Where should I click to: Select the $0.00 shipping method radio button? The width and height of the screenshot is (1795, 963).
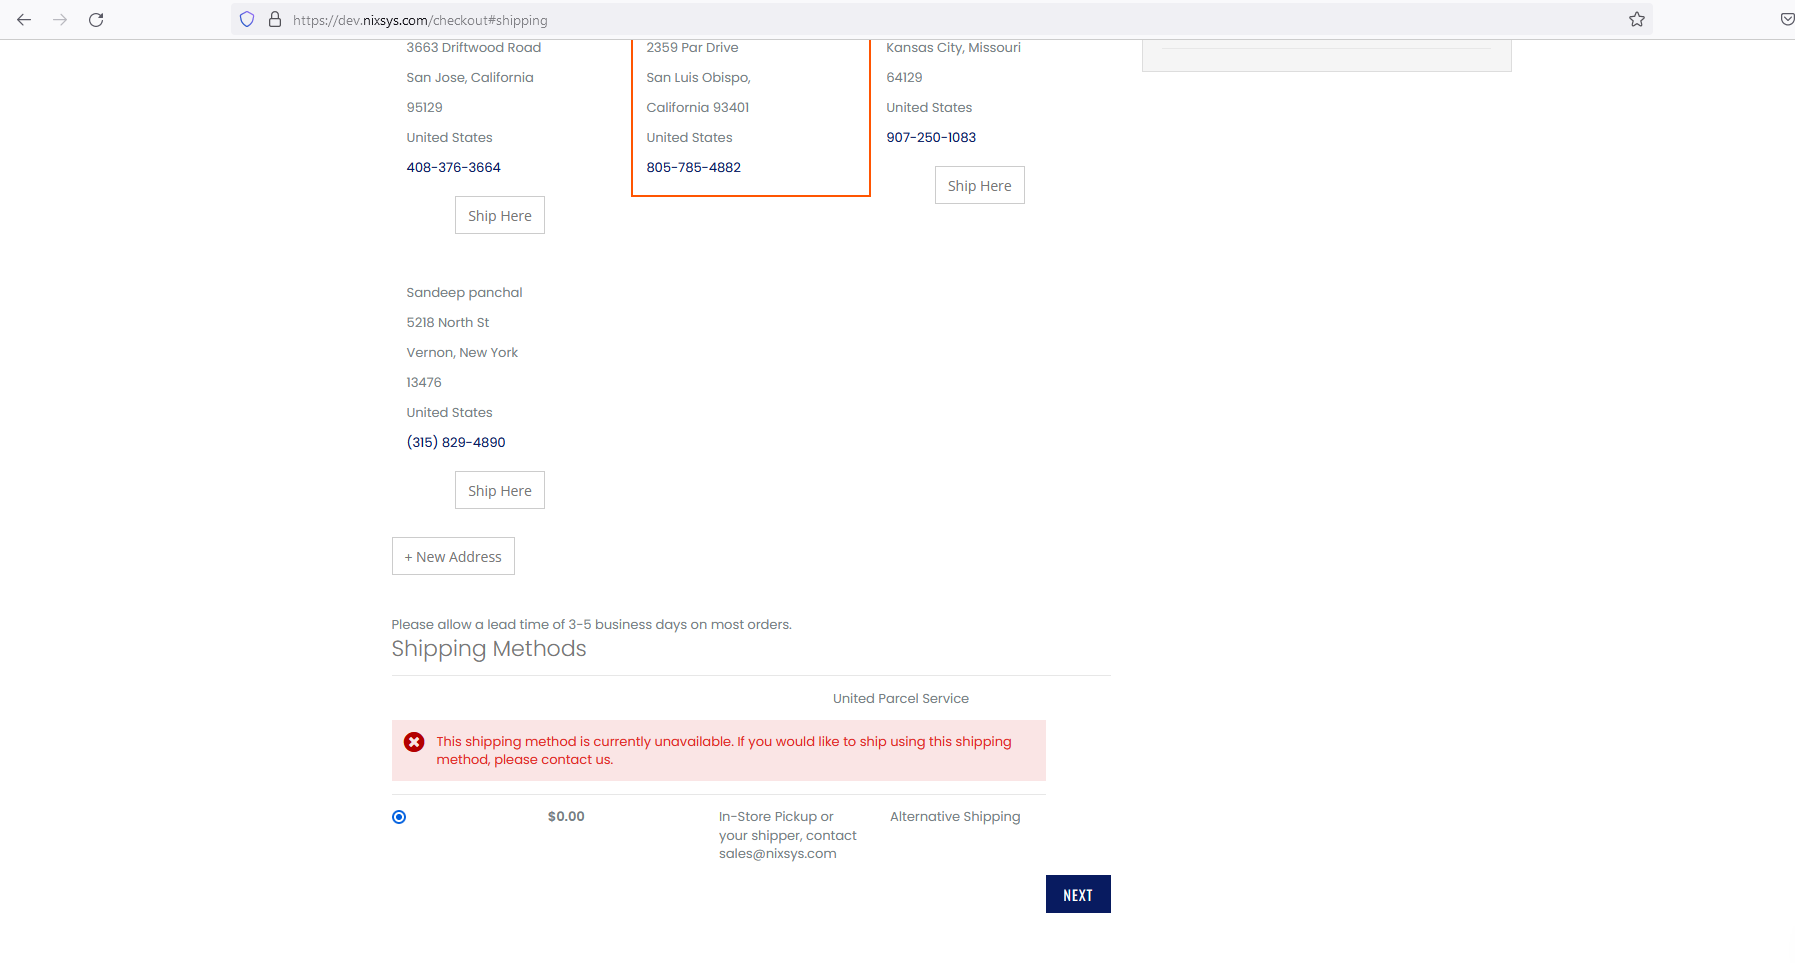click(399, 816)
